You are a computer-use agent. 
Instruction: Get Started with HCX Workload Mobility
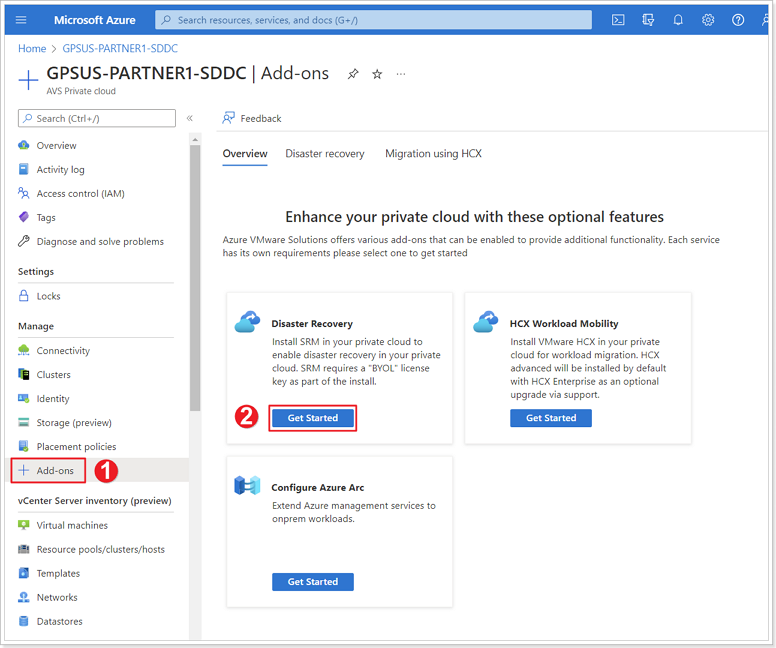click(551, 418)
